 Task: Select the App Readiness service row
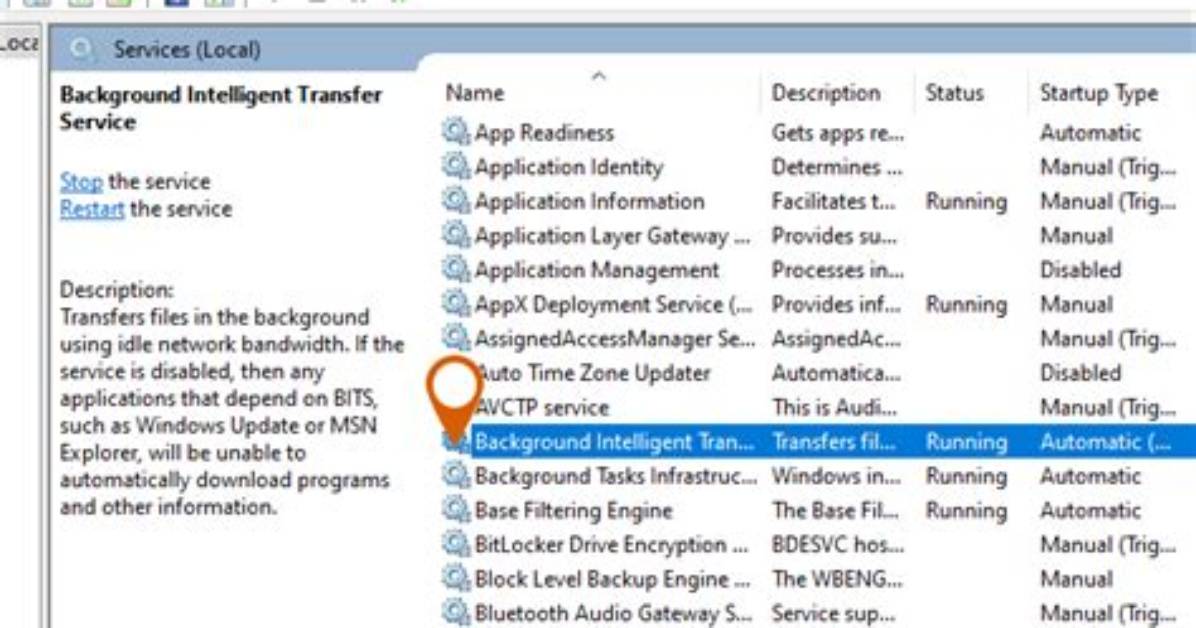[x=818, y=132]
